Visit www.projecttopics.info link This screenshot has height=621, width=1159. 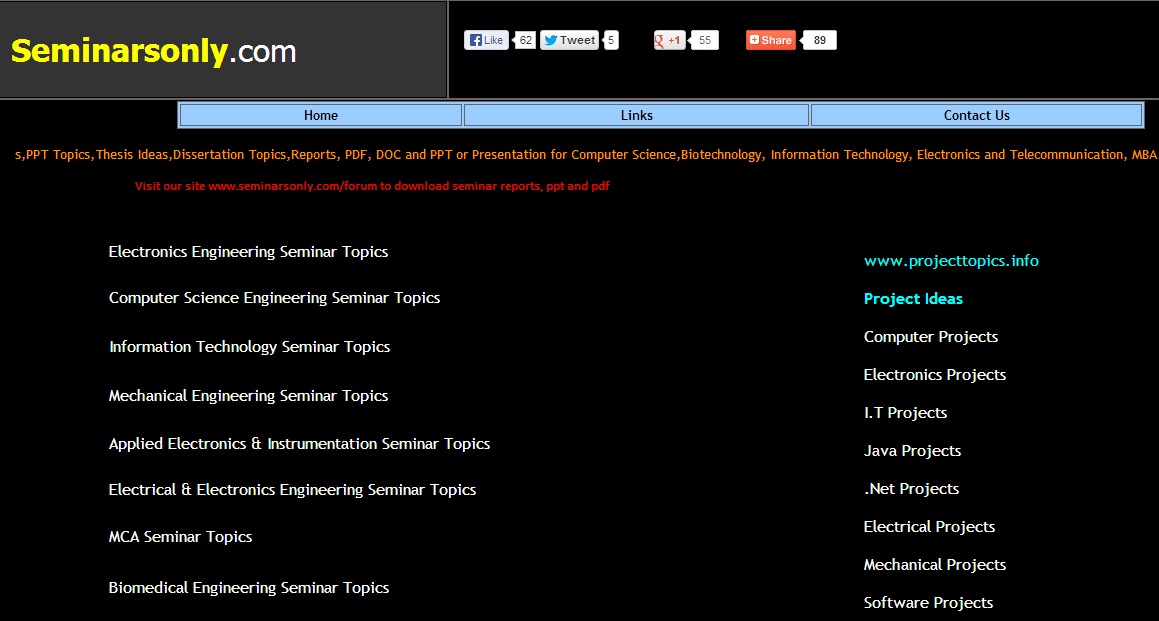coord(951,261)
